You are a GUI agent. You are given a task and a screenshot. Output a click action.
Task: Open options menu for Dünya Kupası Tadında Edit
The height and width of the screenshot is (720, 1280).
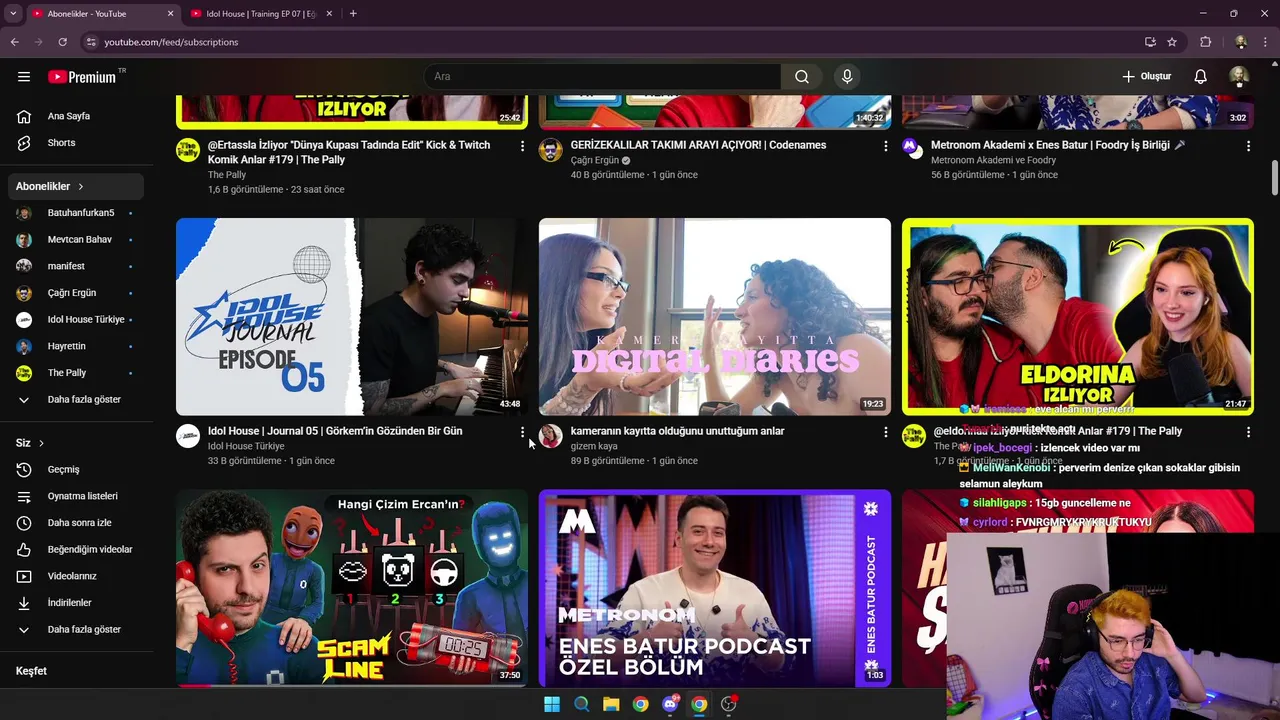pos(522,146)
